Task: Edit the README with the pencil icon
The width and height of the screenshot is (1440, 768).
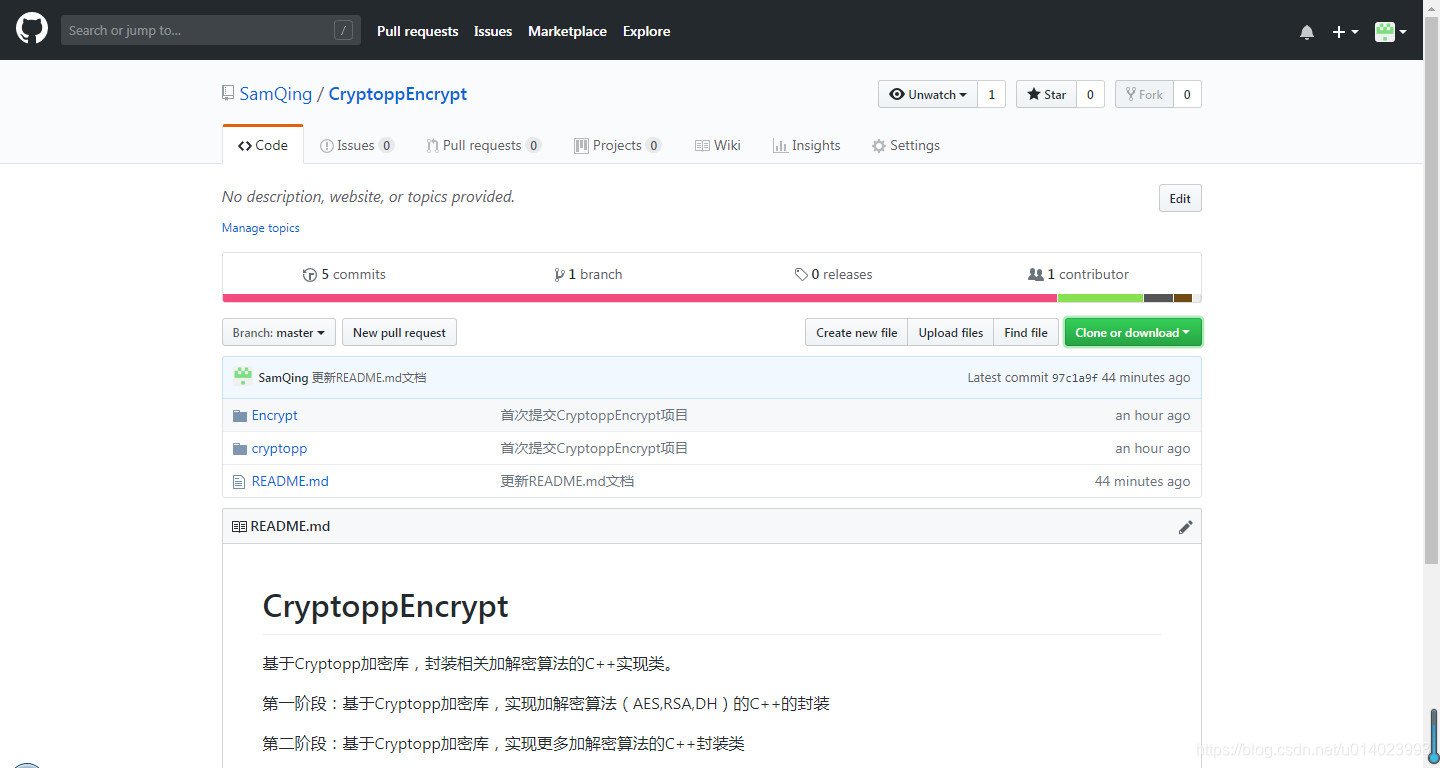Action: 1185,527
